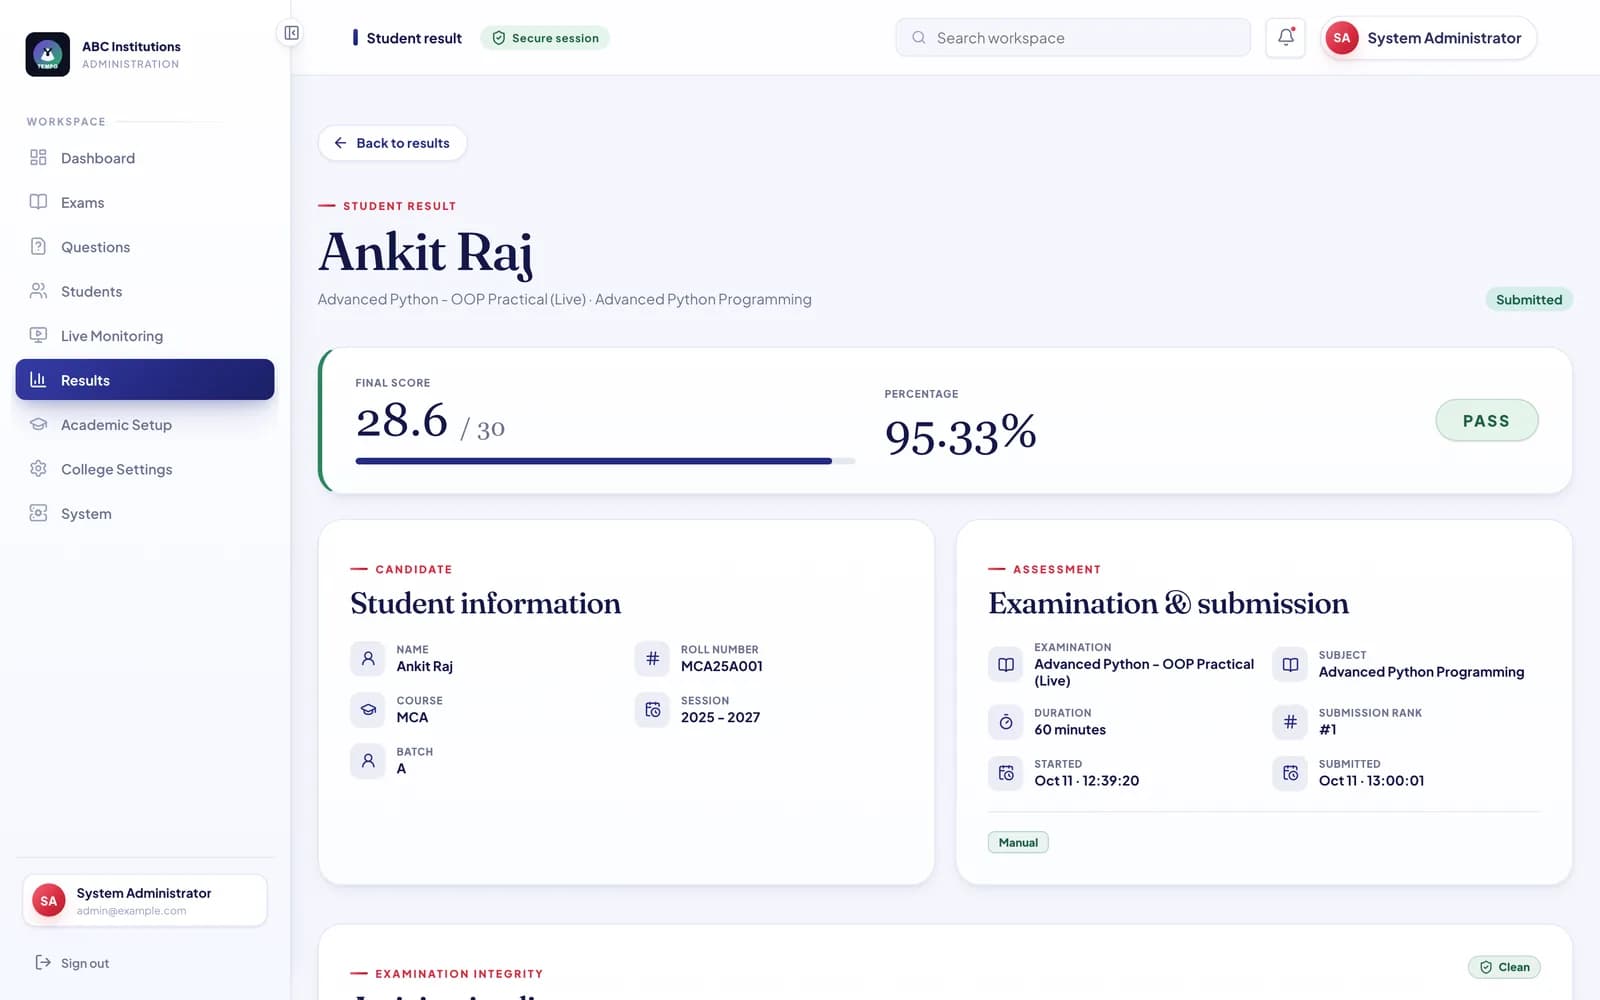Click the Manual tag
The height and width of the screenshot is (1000, 1600).
tap(1018, 842)
